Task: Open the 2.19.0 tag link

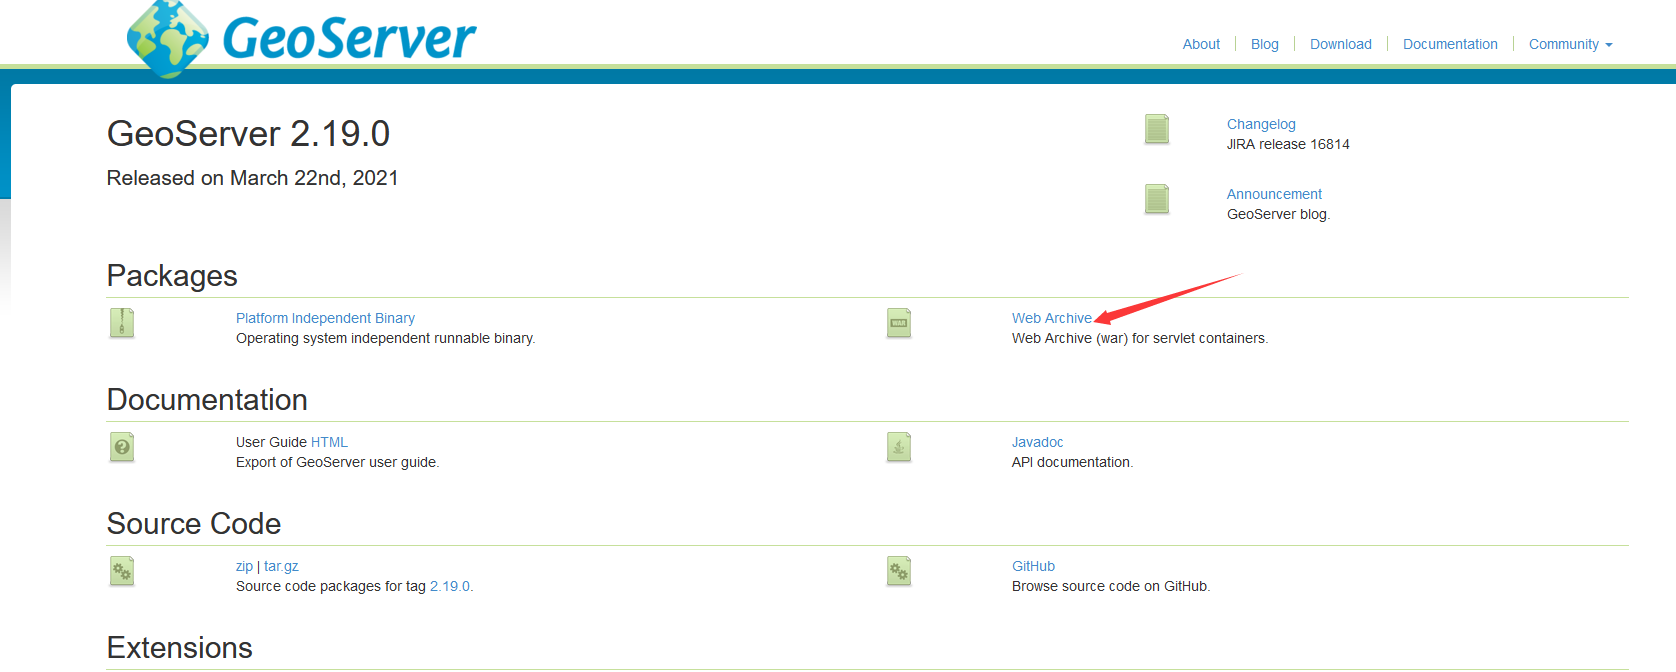Action: click(450, 586)
